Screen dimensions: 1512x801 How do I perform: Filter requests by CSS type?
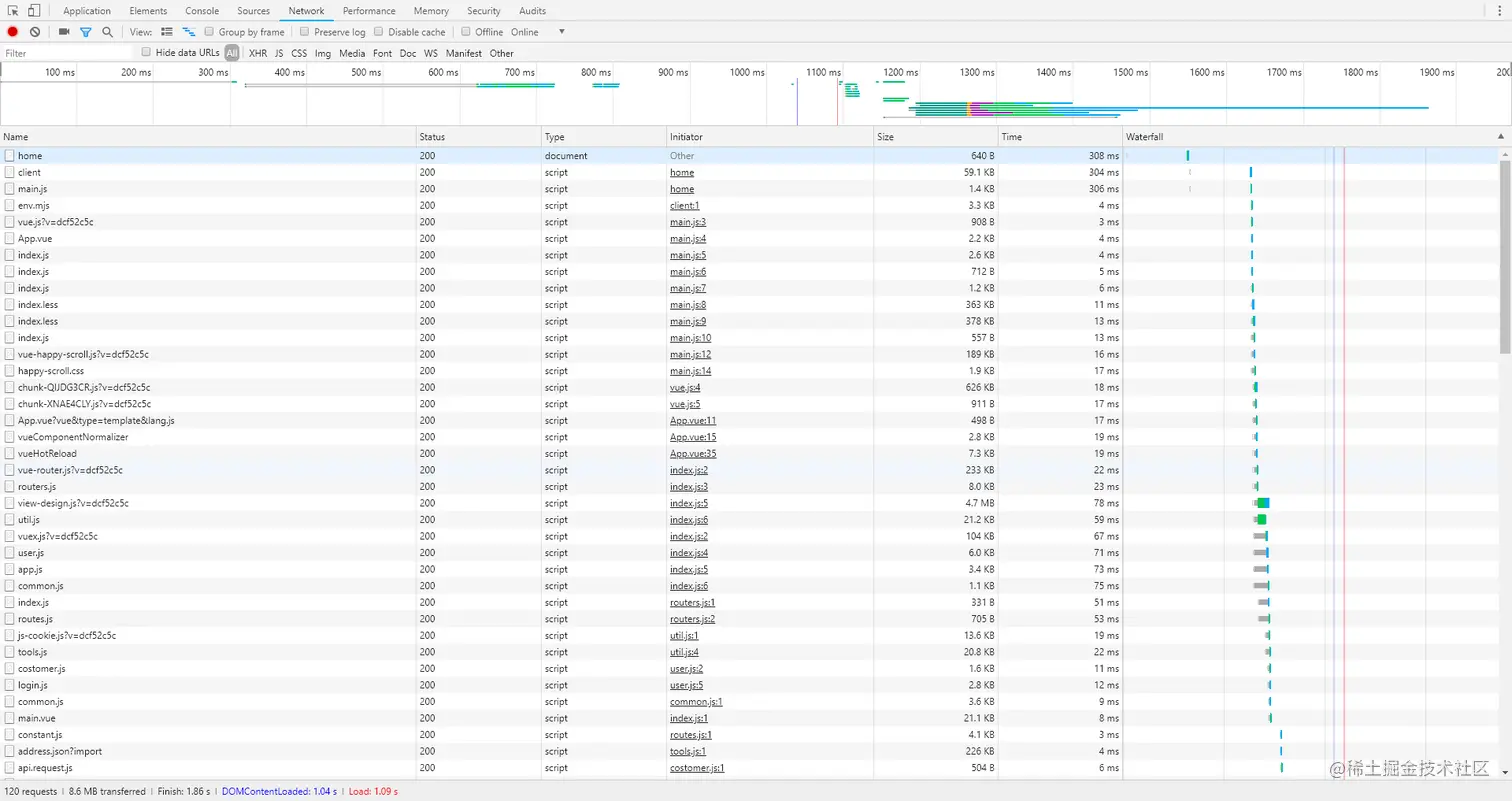[299, 53]
